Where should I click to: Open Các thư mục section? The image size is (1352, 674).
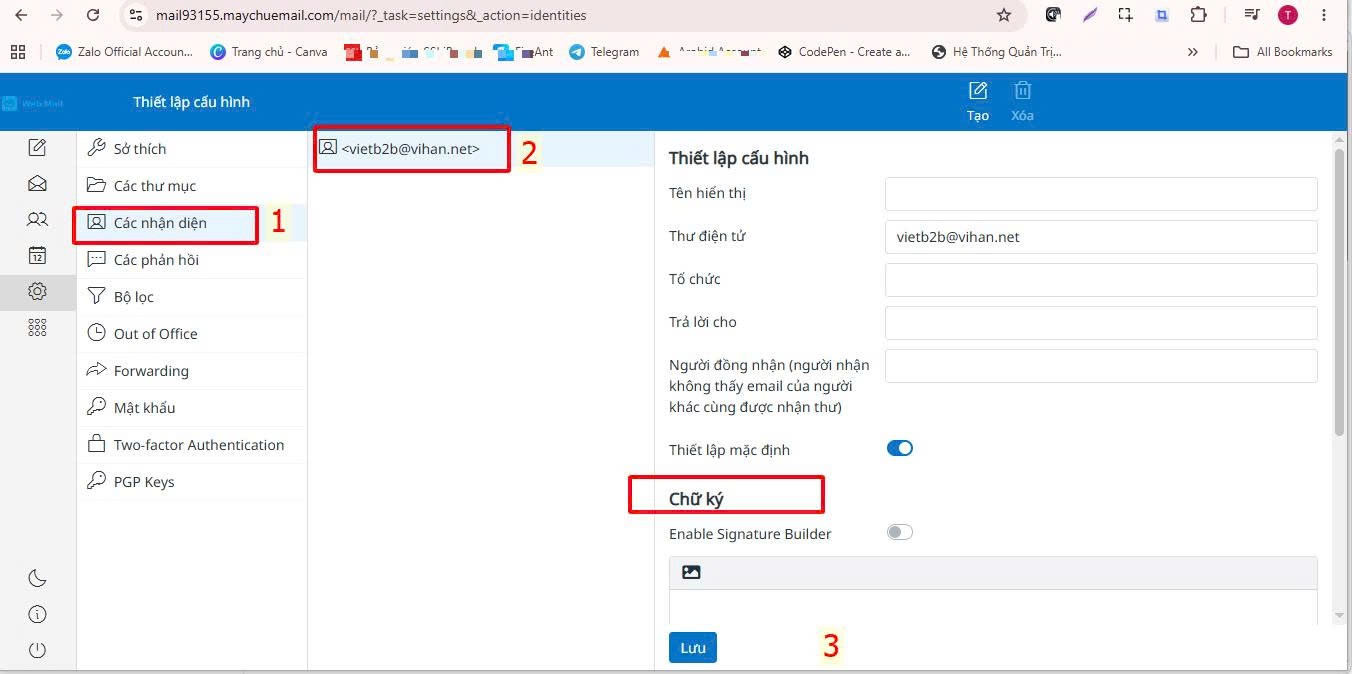(x=192, y=186)
